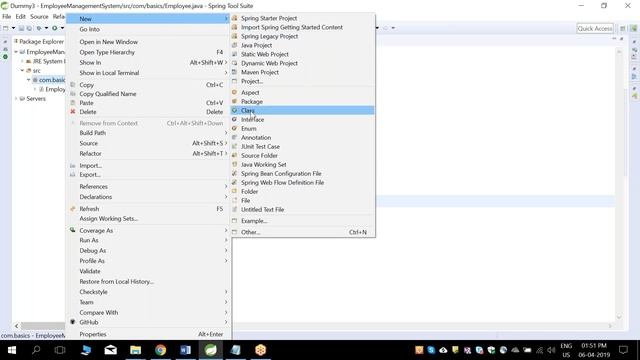
Task: Choose Example... in the New submenu
Action: [x=302, y=221]
